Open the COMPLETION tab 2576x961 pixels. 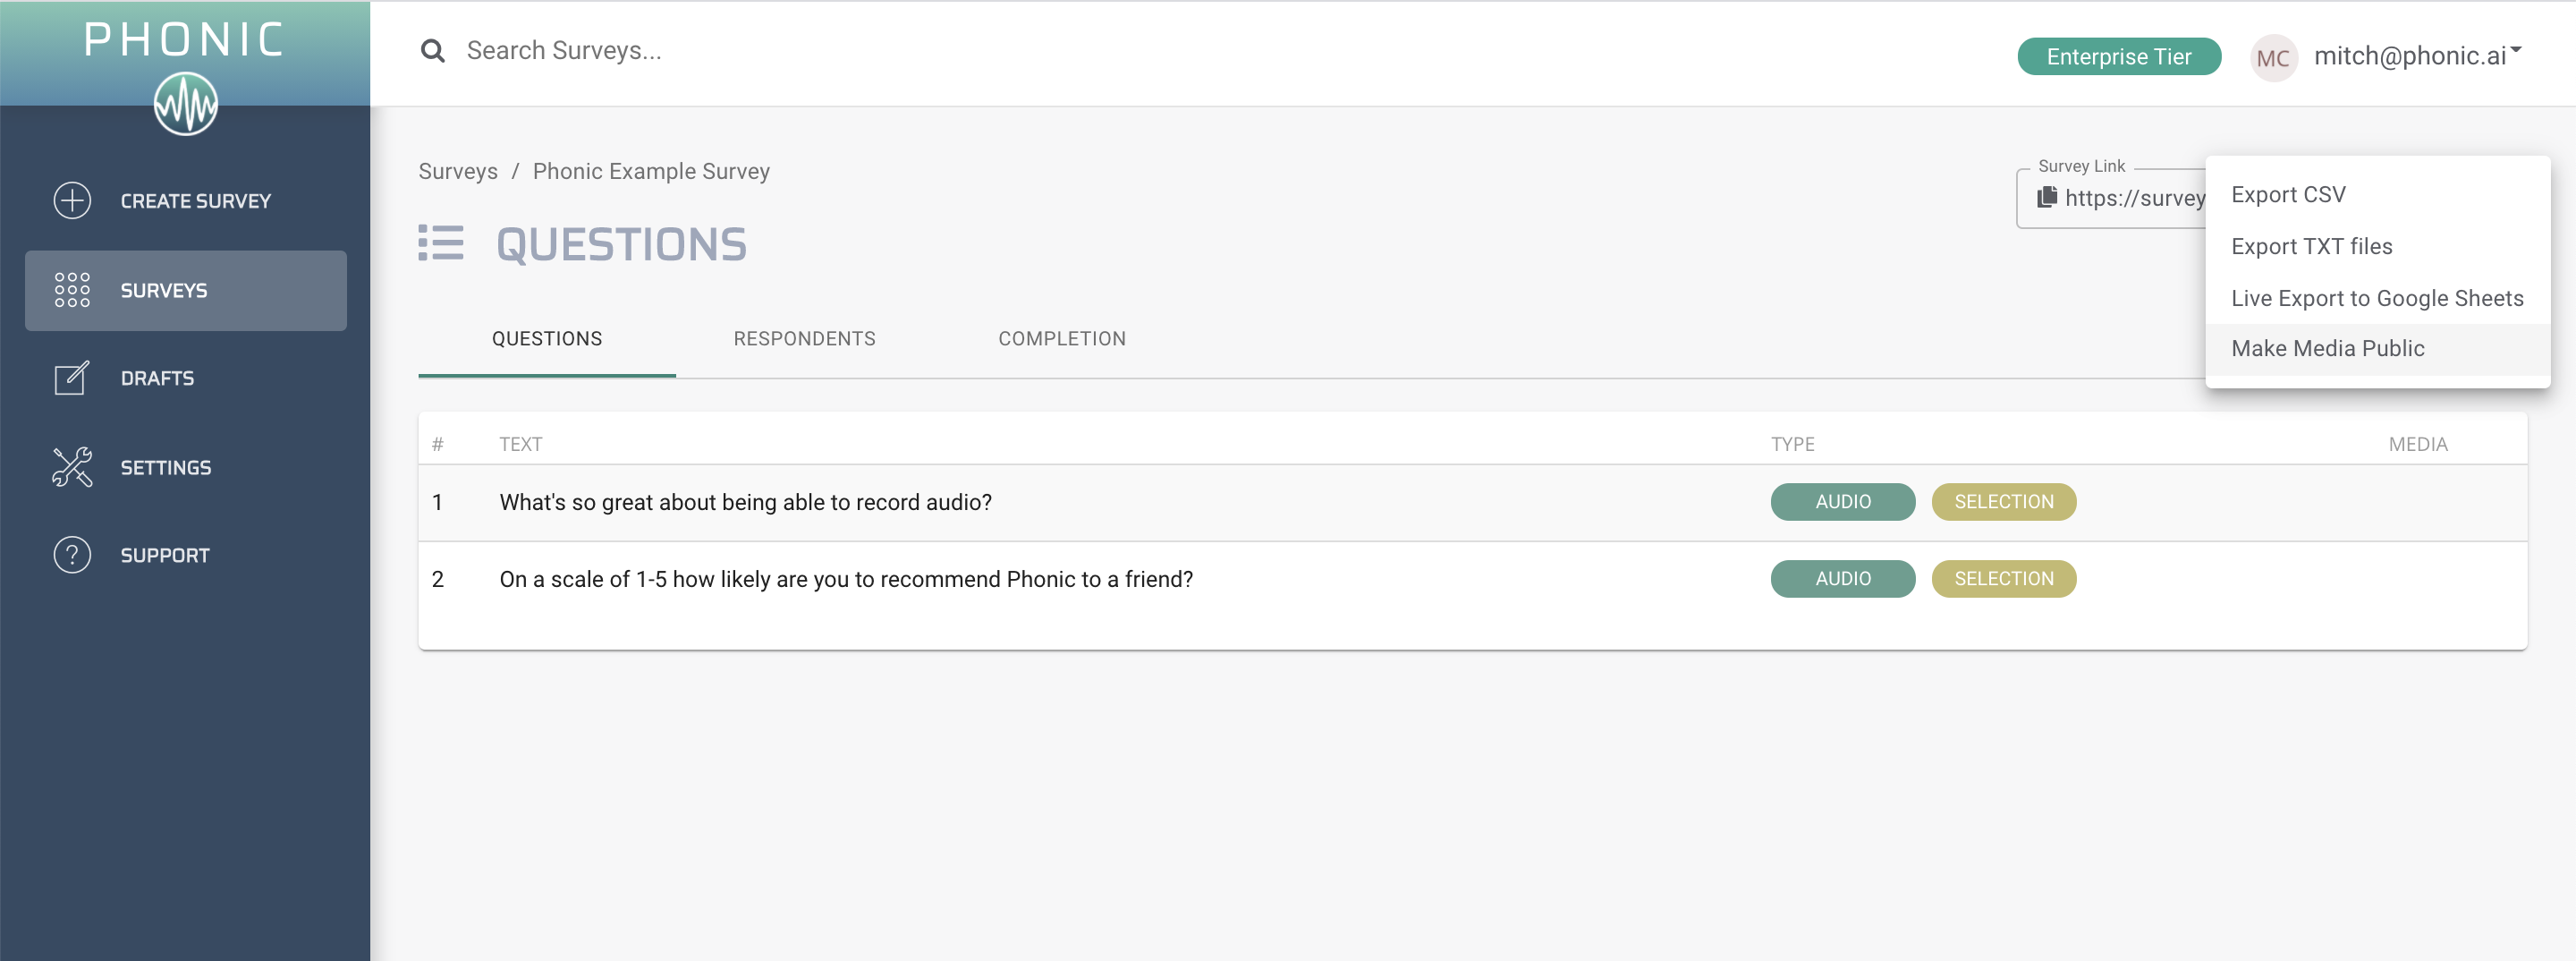[x=1061, y=338]
